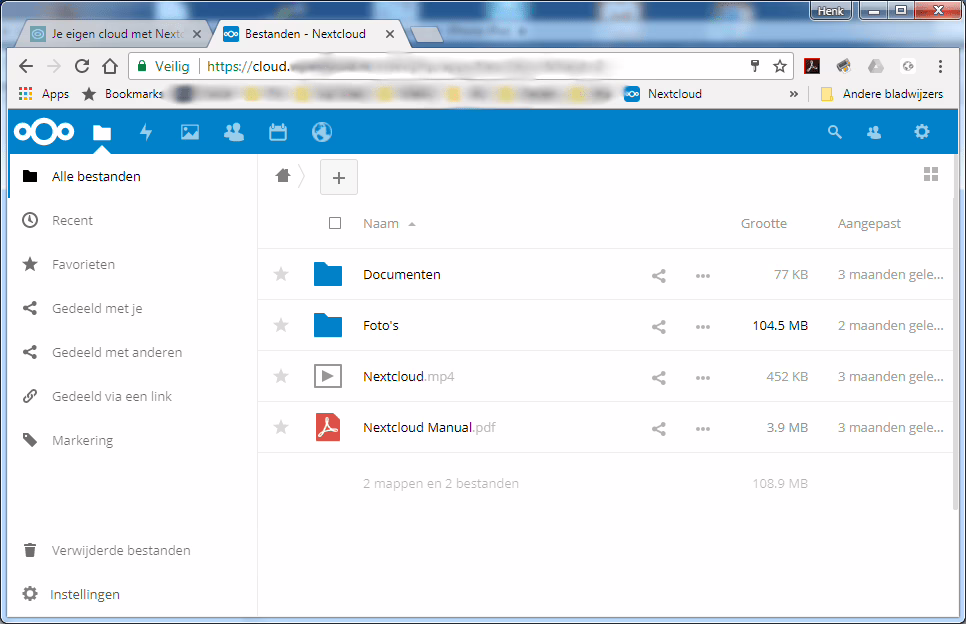Open the Contacts app in top bar
966x624 pixels.
click(233, 131)
